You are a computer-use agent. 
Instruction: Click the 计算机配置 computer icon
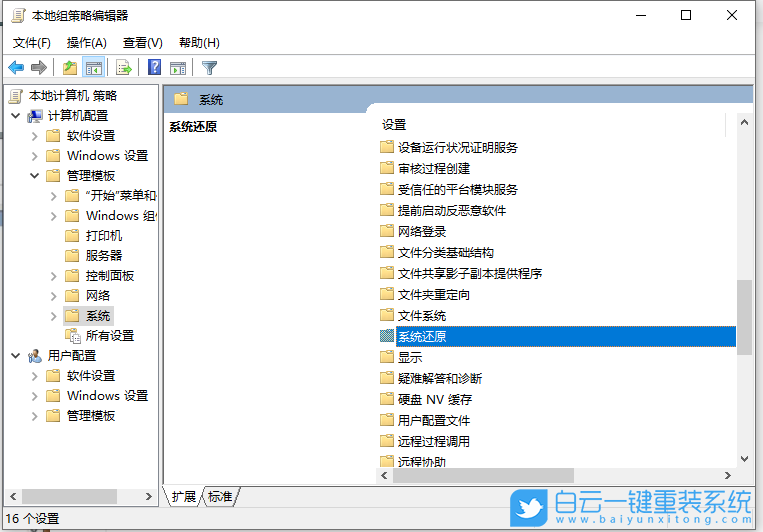35,116
